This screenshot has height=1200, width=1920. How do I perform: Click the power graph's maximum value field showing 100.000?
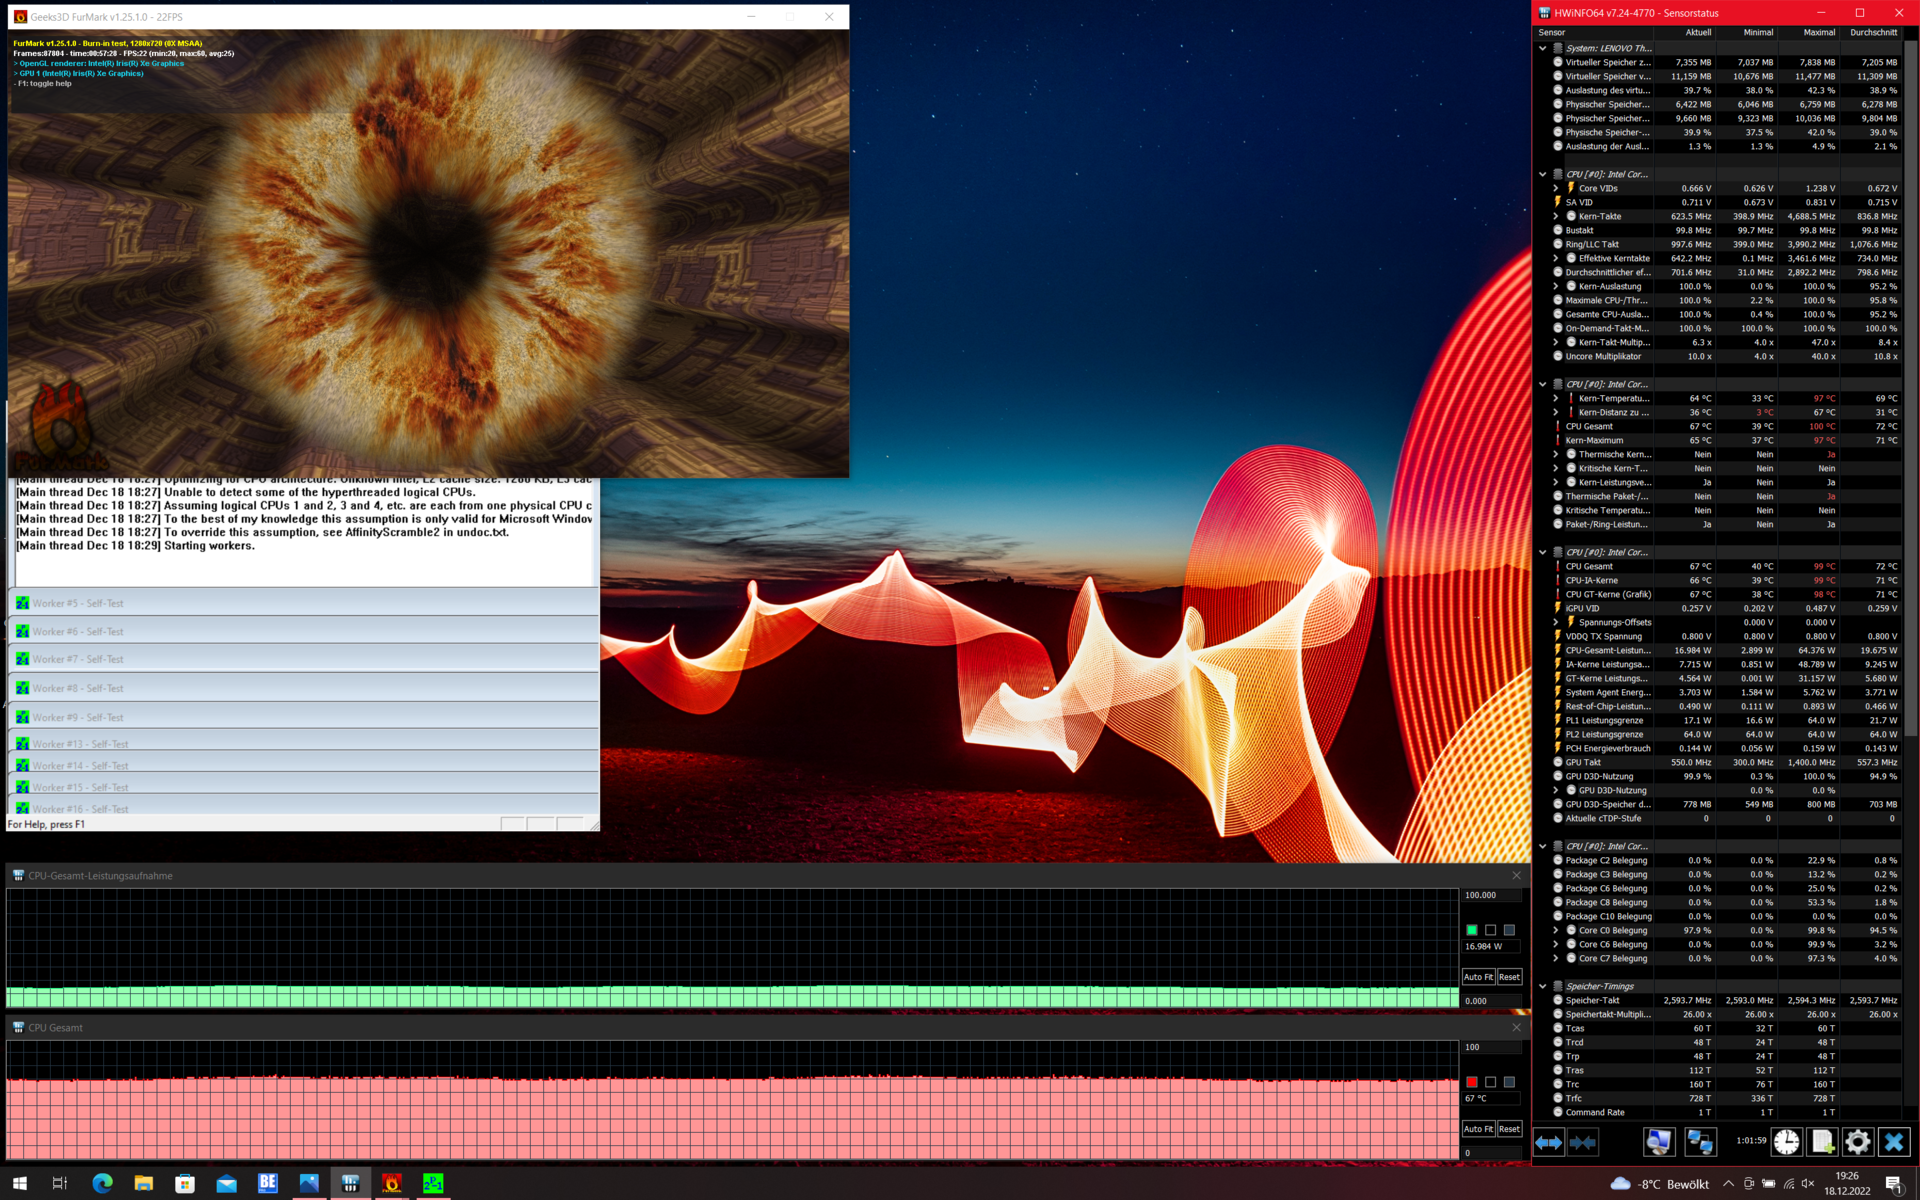click(1490, 895)
